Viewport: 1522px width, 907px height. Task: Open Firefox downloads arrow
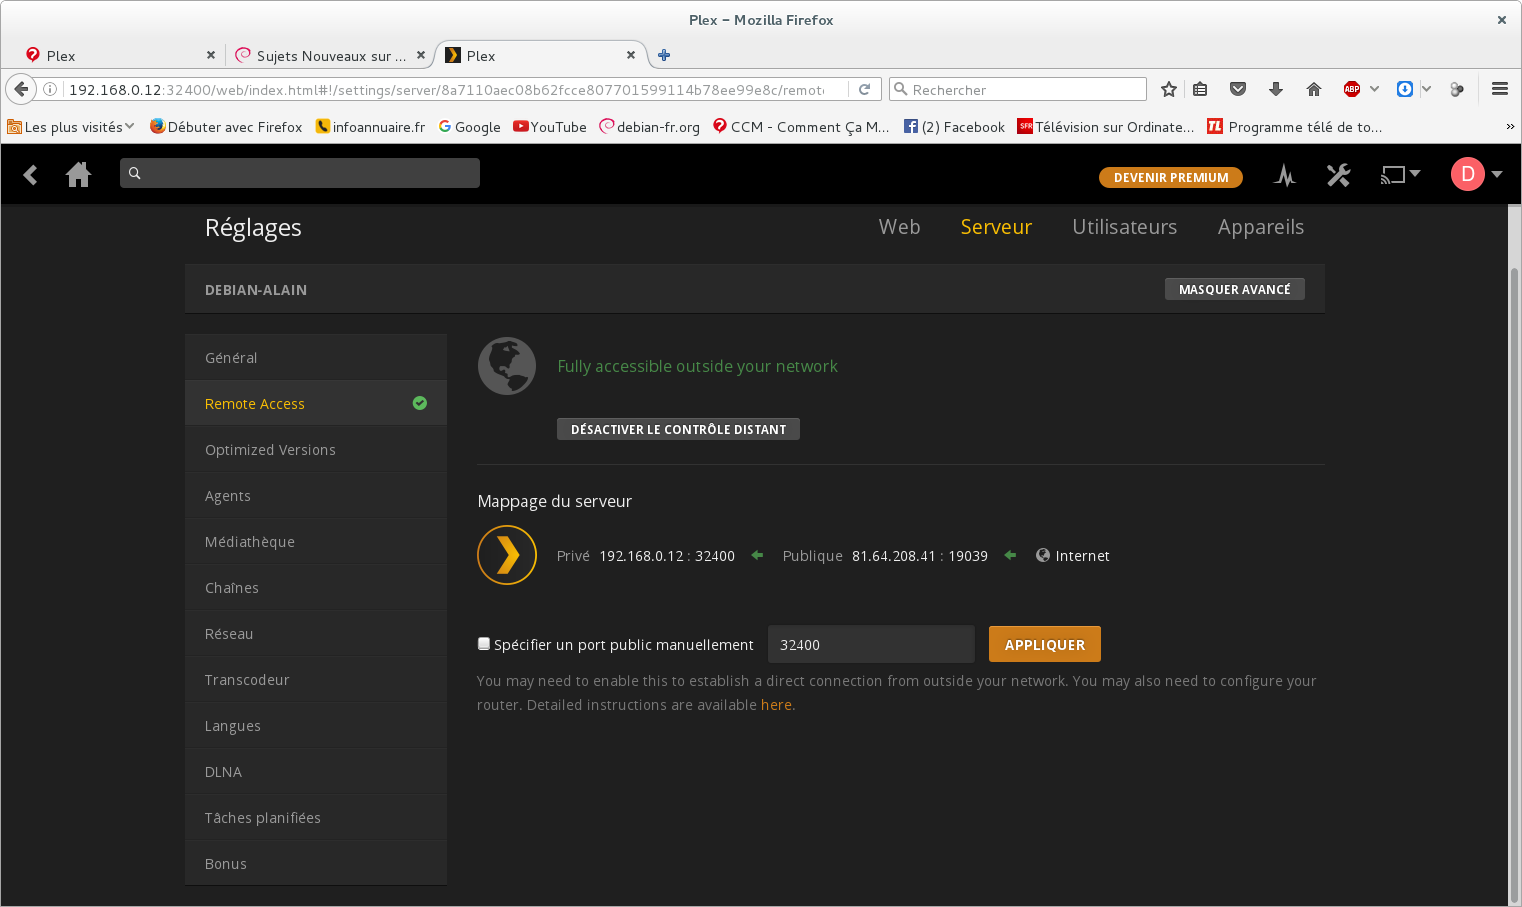[1276, 89]
